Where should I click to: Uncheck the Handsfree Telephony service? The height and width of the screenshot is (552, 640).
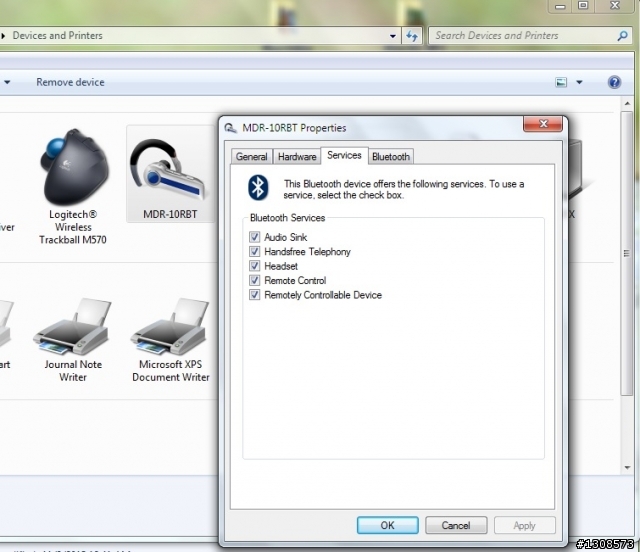[254, 252]
